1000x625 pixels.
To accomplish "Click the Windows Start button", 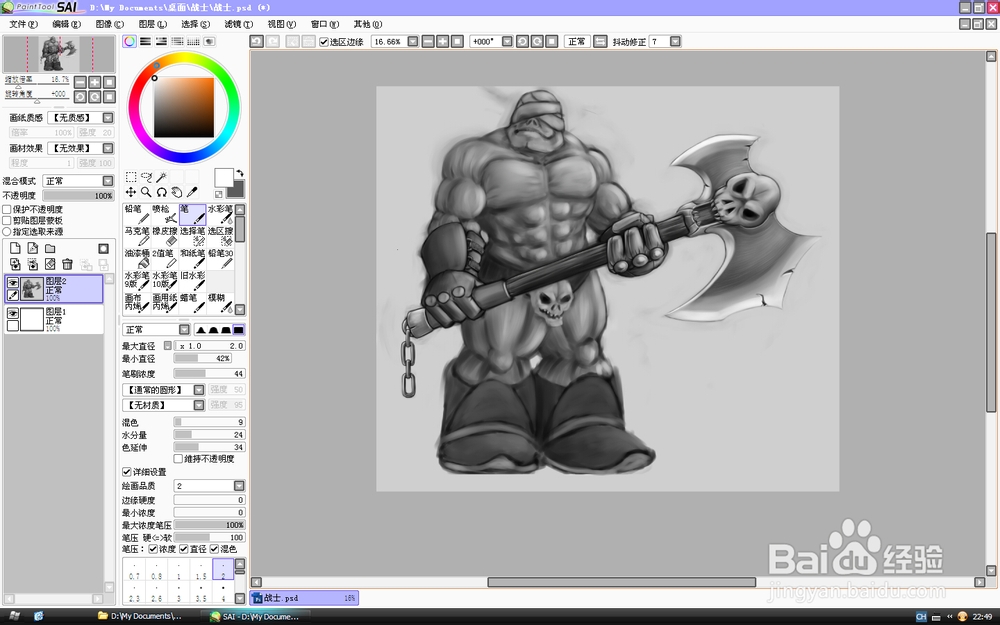I will 13,616.
